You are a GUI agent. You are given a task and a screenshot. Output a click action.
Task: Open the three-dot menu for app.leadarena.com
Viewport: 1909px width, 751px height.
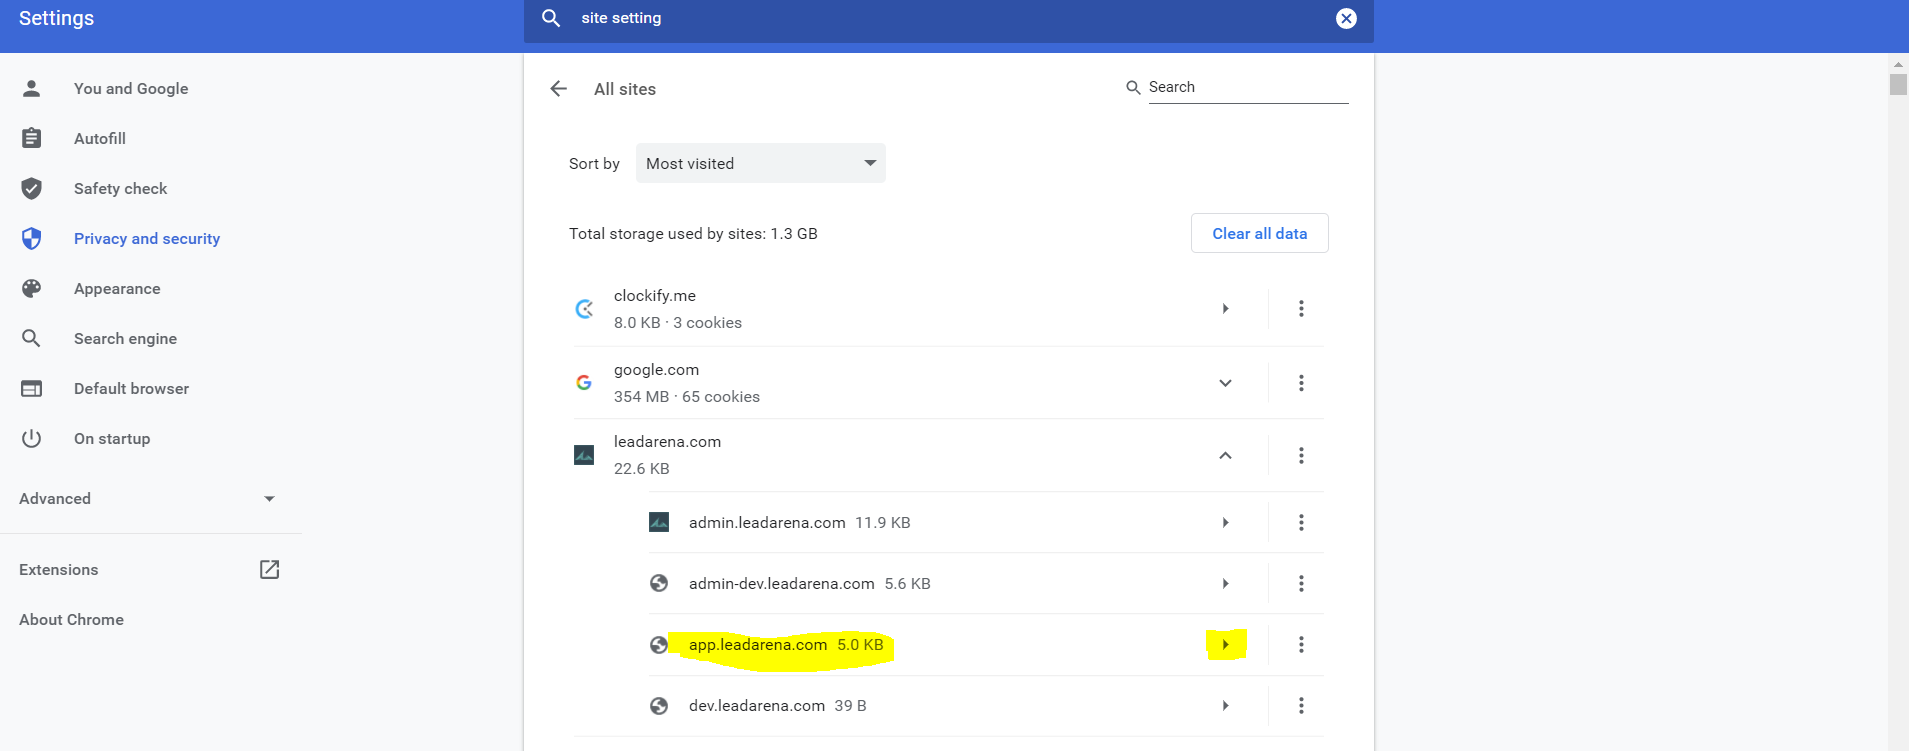[1301, 645]
